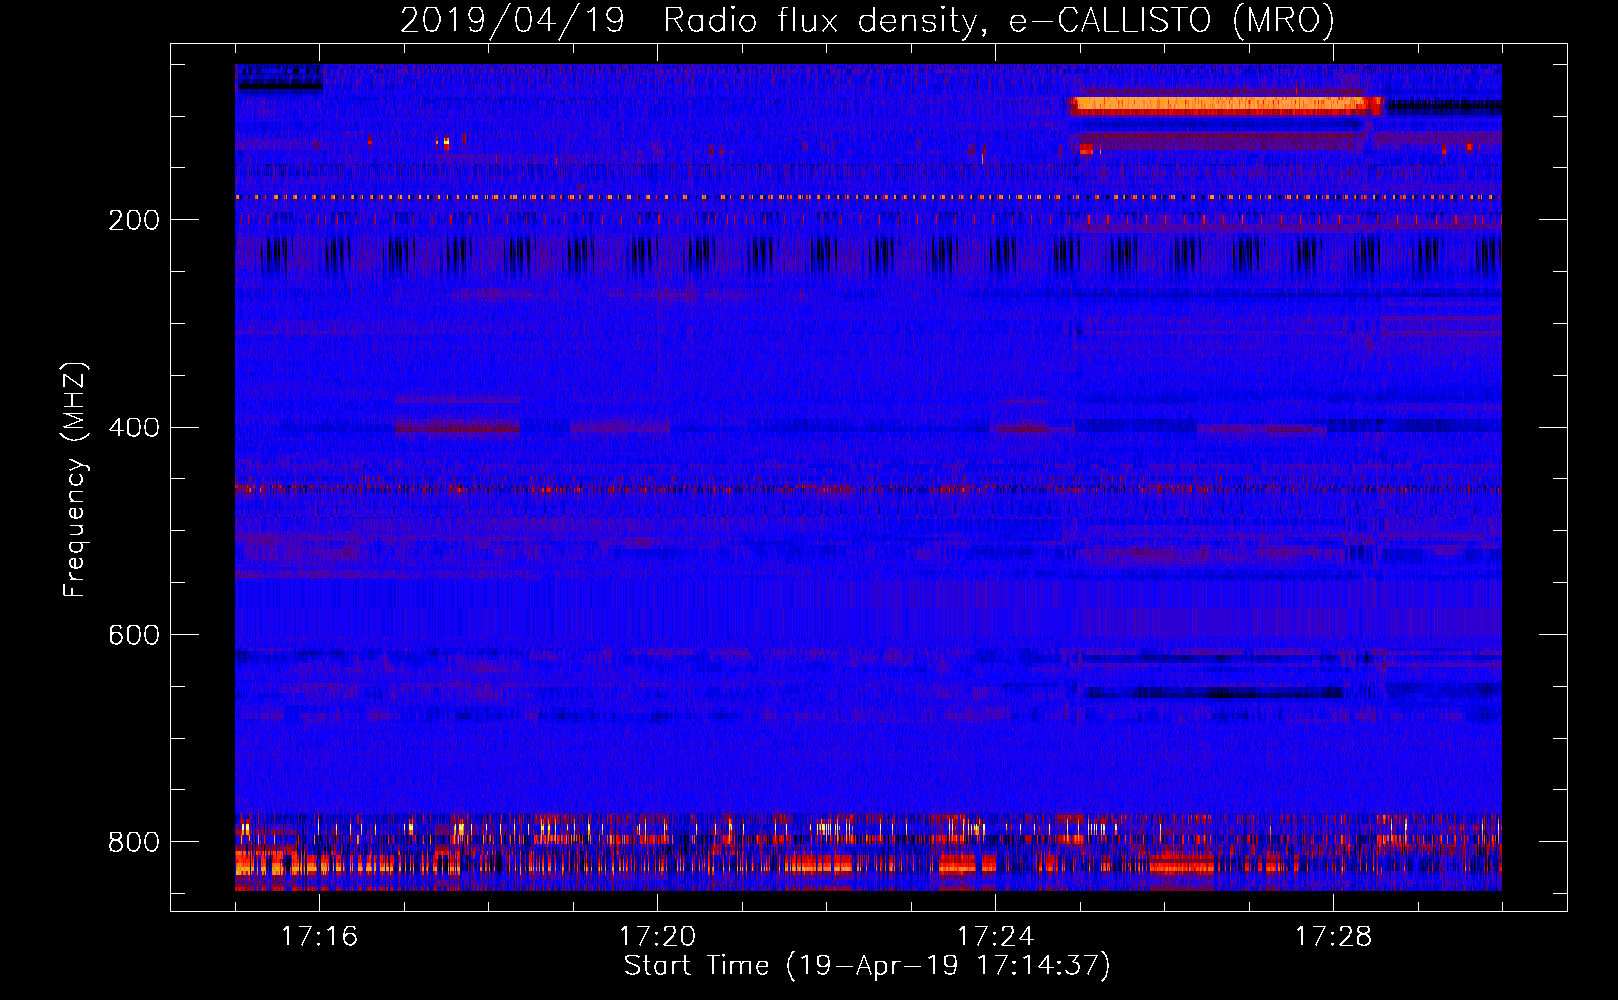Click the bright yellow emission band near the top right
The image size is (1618, 1000).
click(1225, 105)
